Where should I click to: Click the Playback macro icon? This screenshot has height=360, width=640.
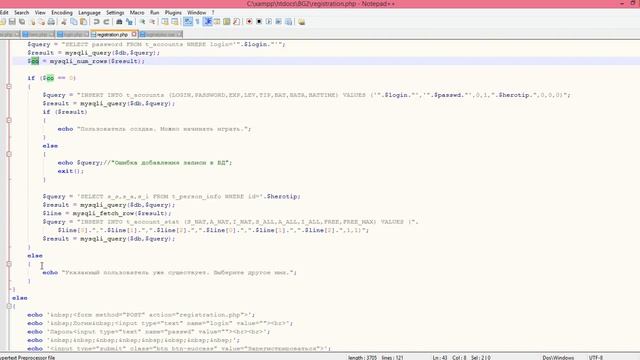coord(269,22)
